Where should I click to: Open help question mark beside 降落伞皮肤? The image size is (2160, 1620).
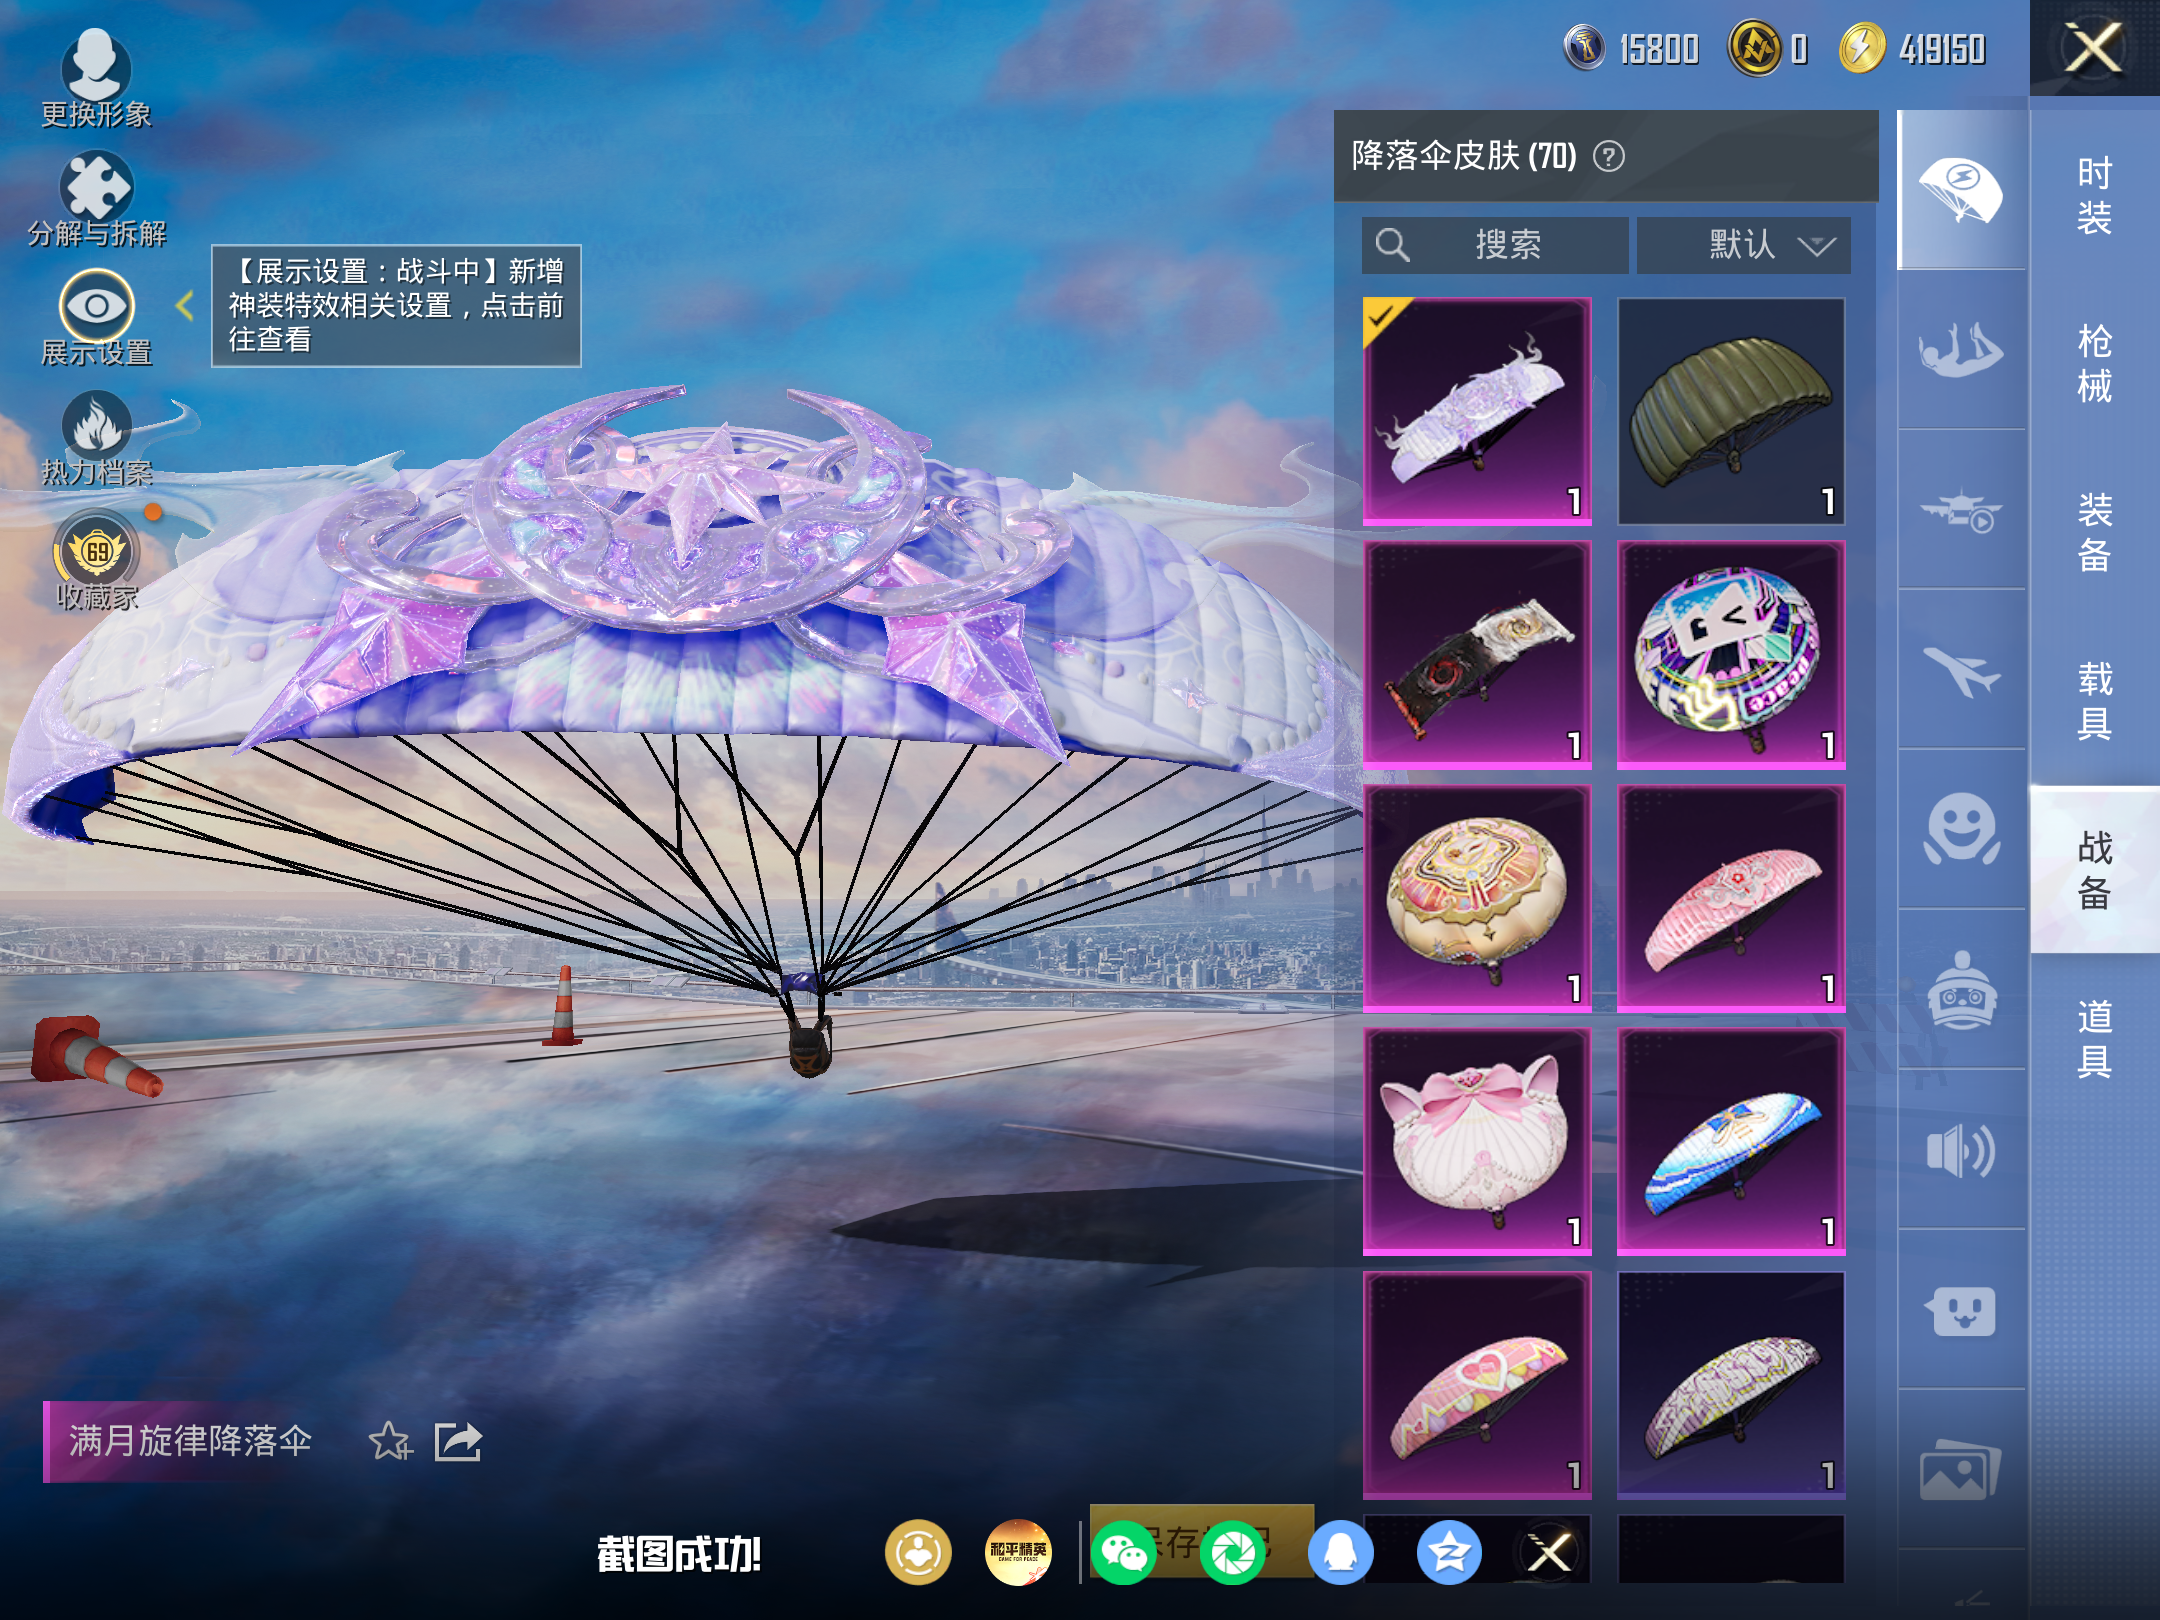point(1608,157)
